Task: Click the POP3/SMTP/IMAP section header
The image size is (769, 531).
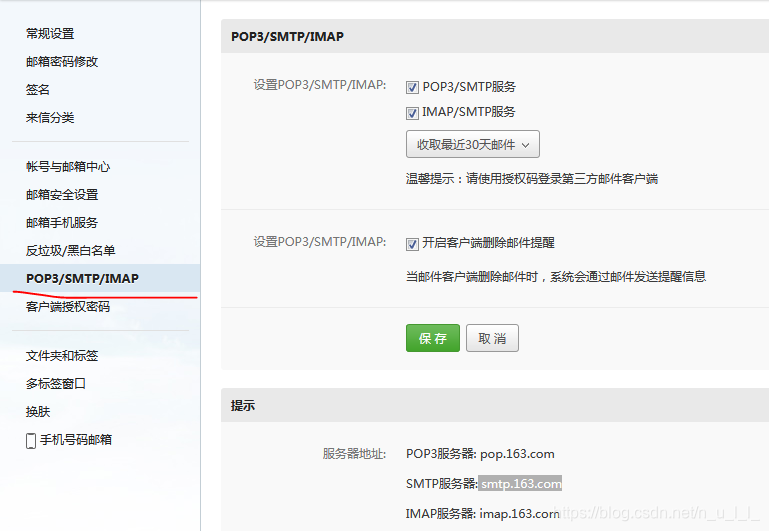Action: (287, 37)
